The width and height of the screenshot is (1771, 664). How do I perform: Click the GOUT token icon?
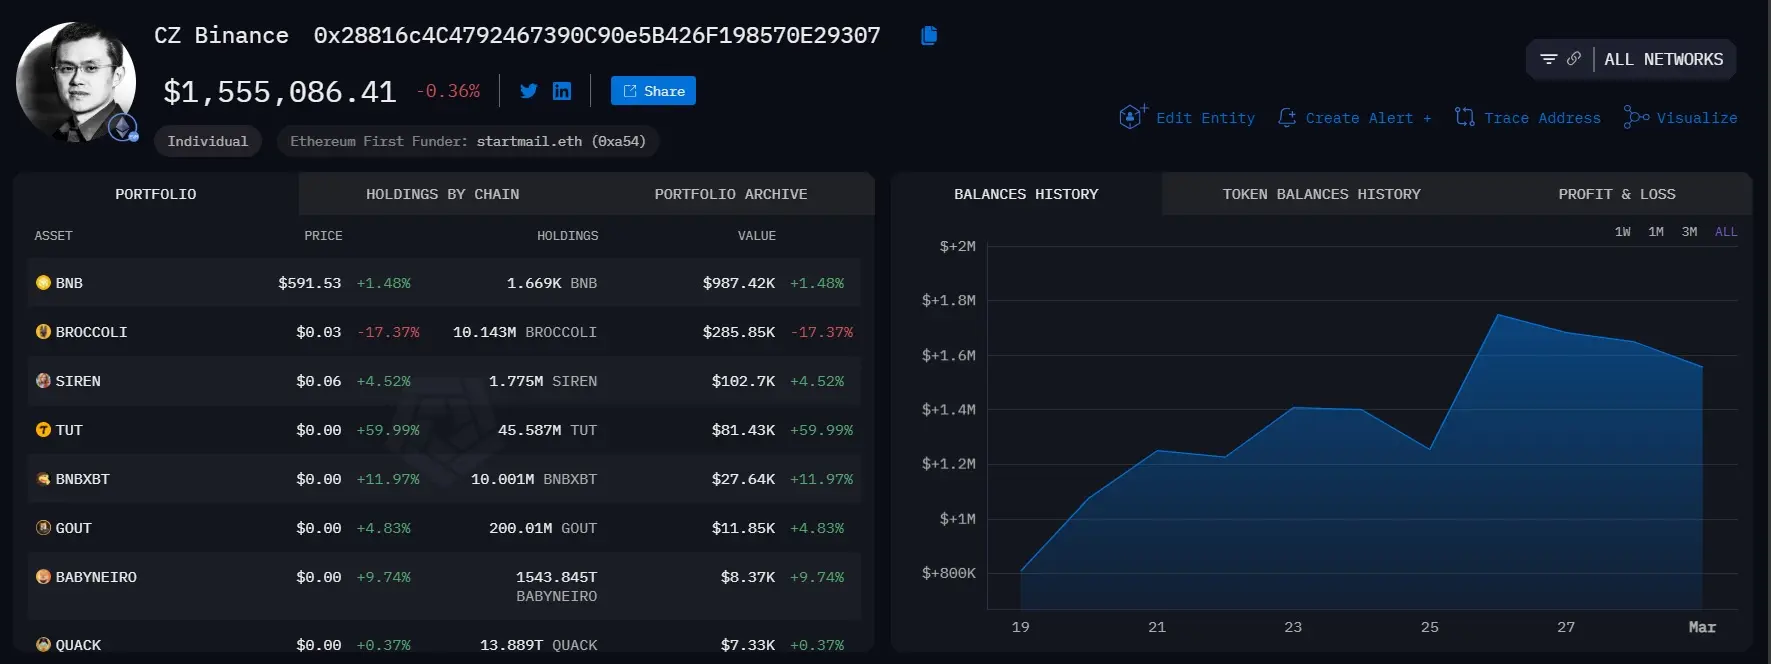tap(43, 528)
